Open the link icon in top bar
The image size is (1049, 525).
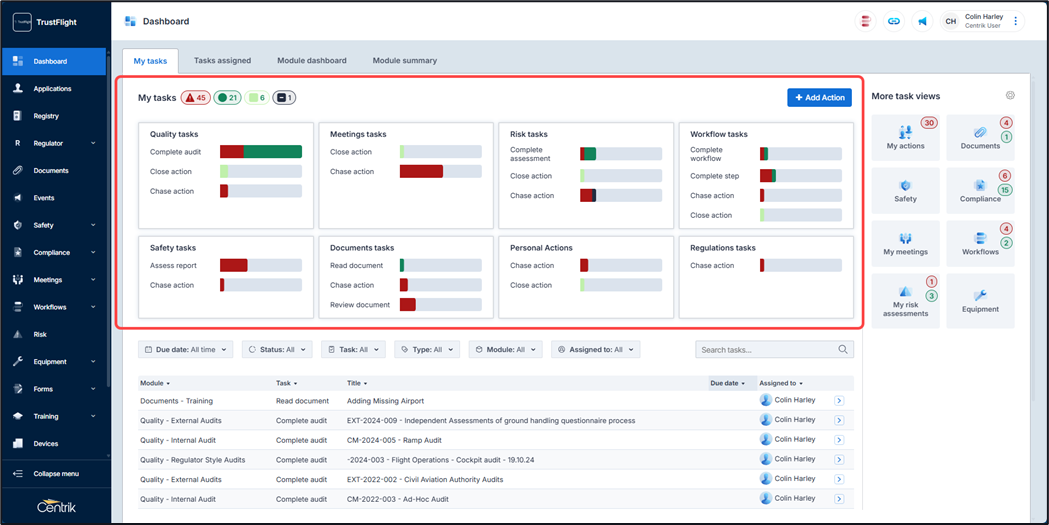click(x=894, y=21)
